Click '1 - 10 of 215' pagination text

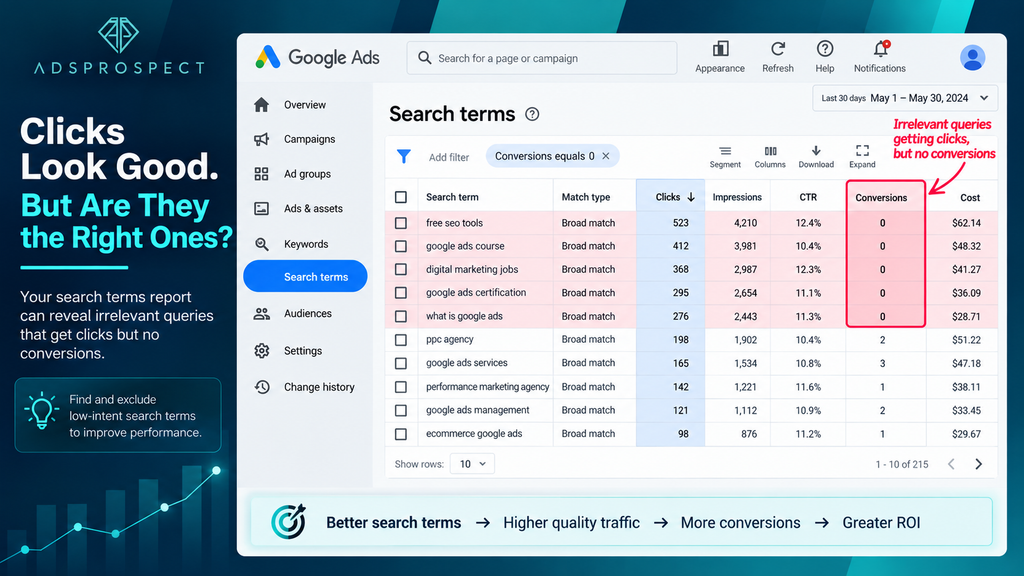coord(902,464)
